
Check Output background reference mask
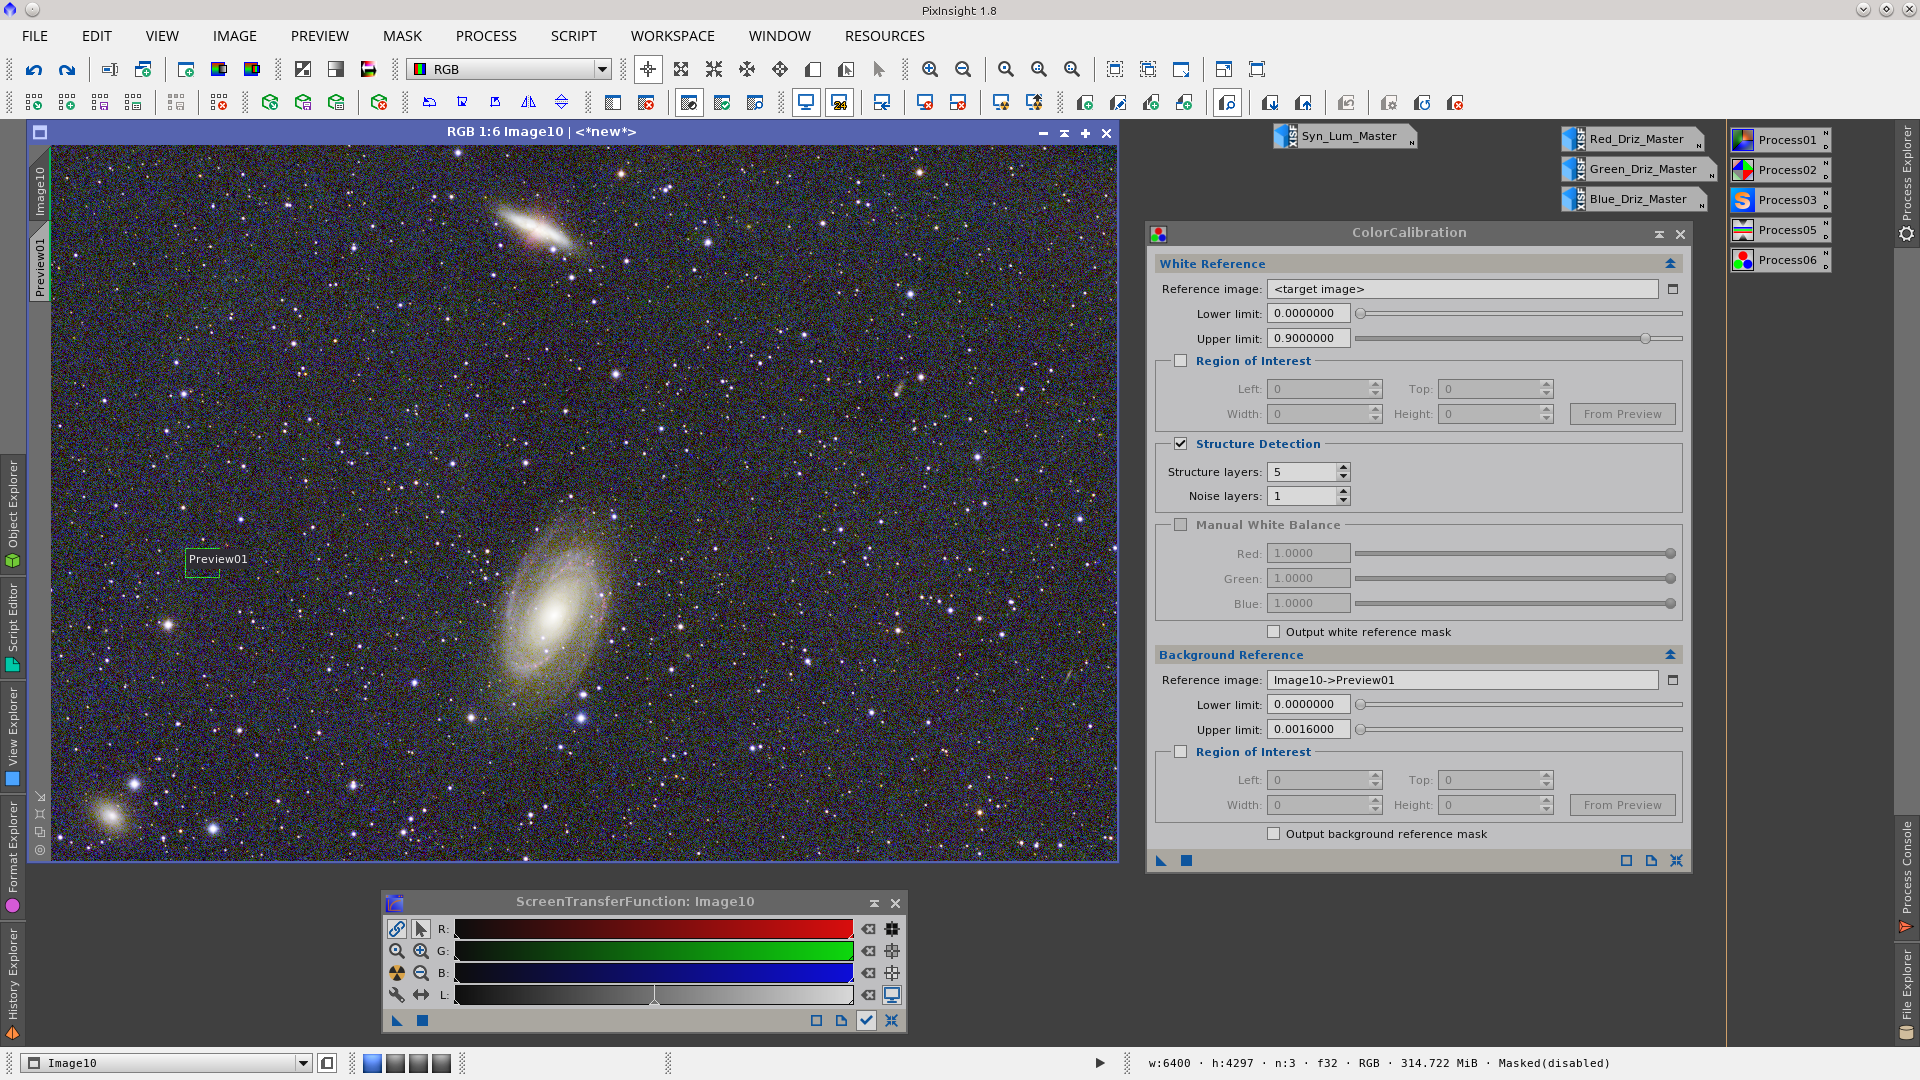[x=1274, y=833]
